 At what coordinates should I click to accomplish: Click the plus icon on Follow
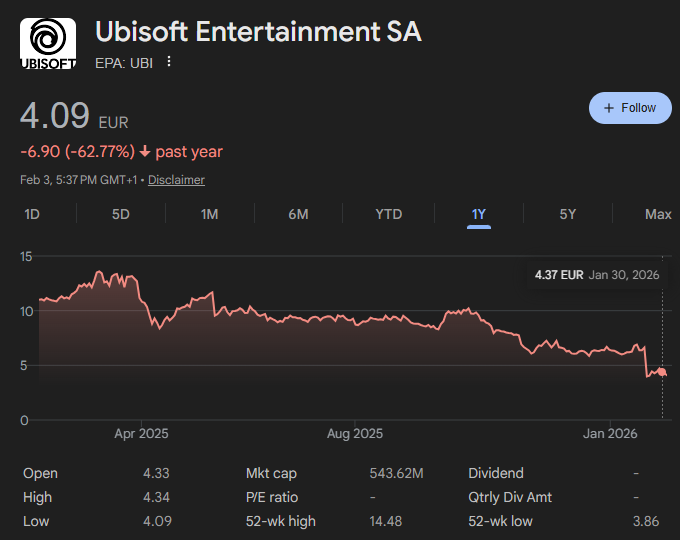coord(609,108)
